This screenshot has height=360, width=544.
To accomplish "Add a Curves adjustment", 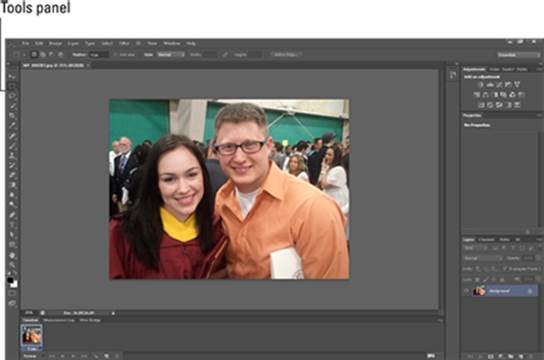I will coord(499,85).
